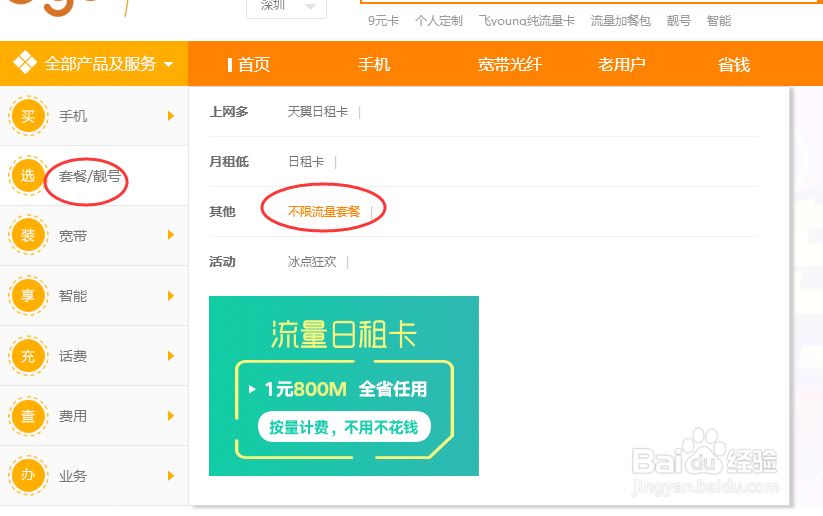Click the 按量计费，不用不花钱 pill button

tap(344, 427)
